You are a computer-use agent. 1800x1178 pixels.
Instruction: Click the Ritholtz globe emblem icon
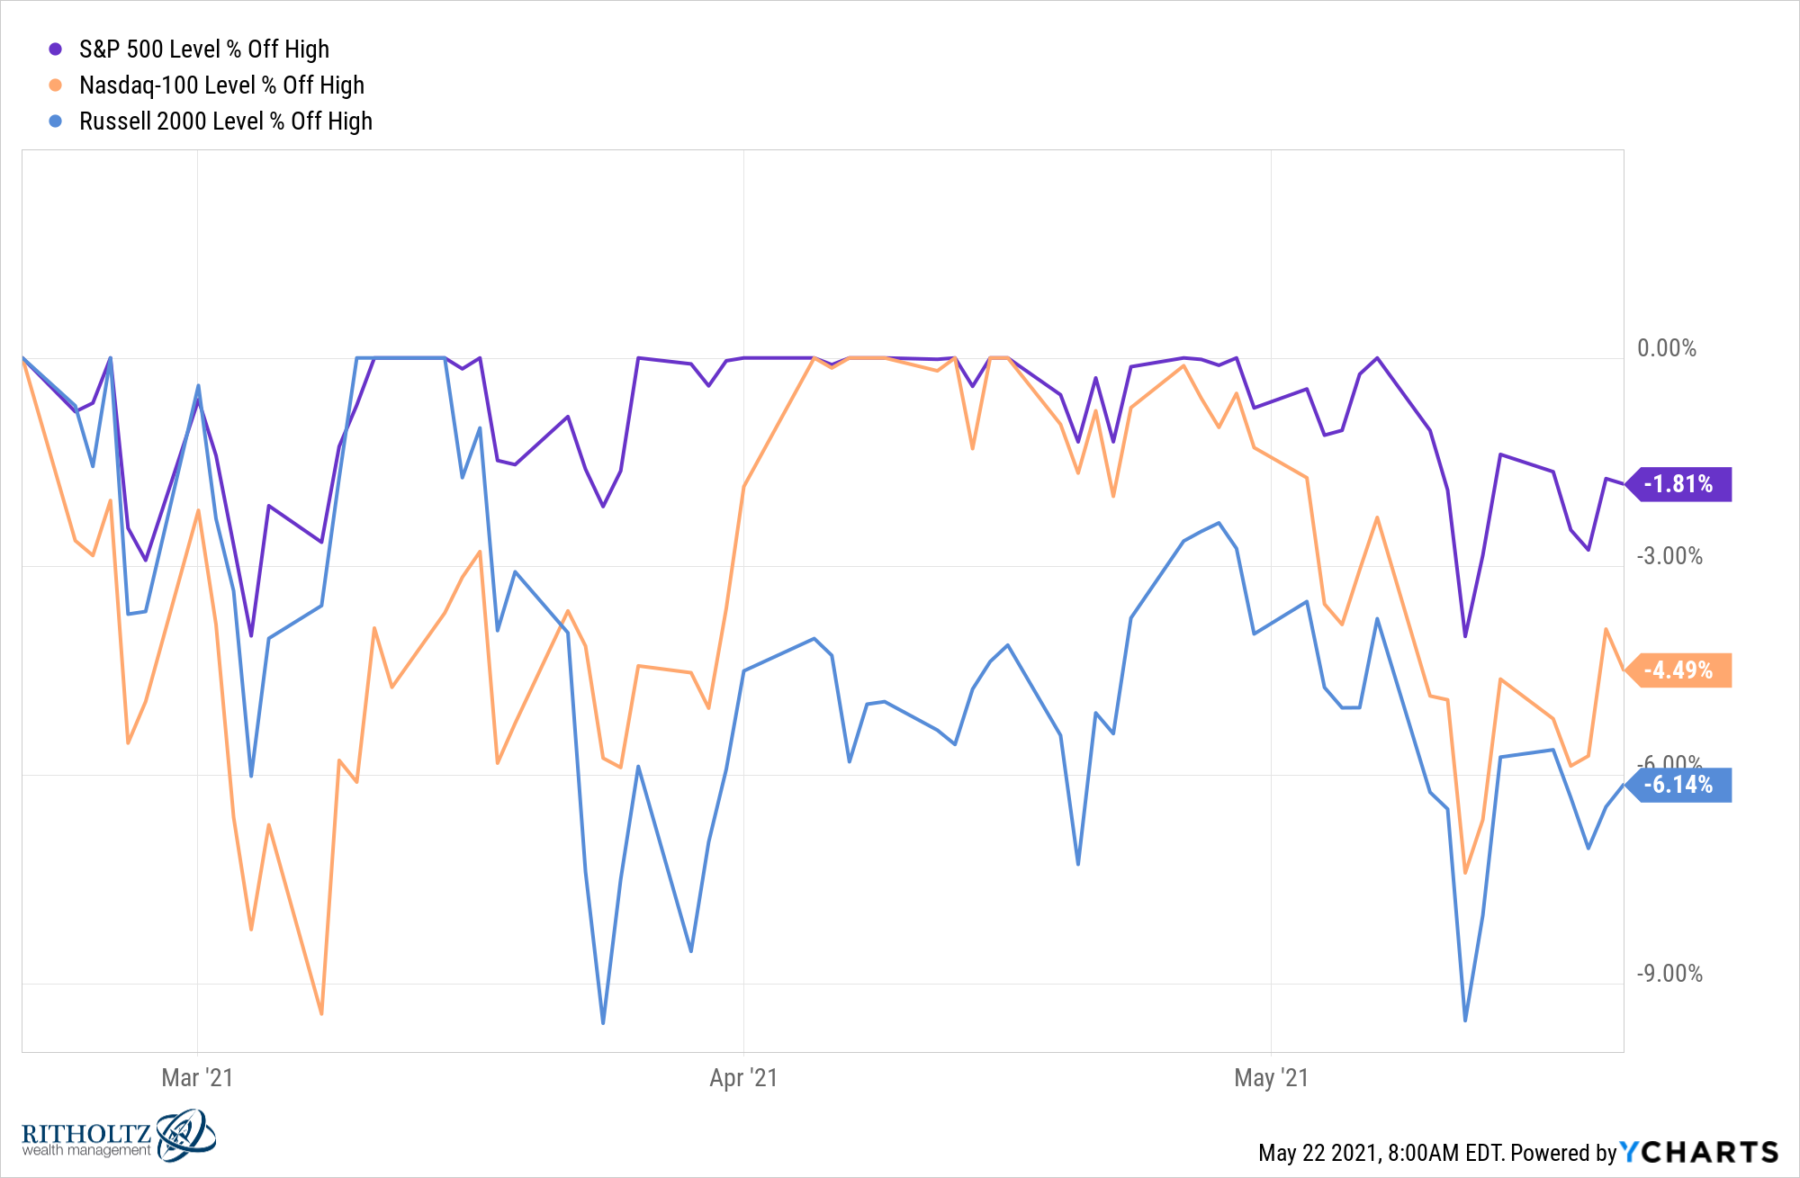click(186, 1134)
